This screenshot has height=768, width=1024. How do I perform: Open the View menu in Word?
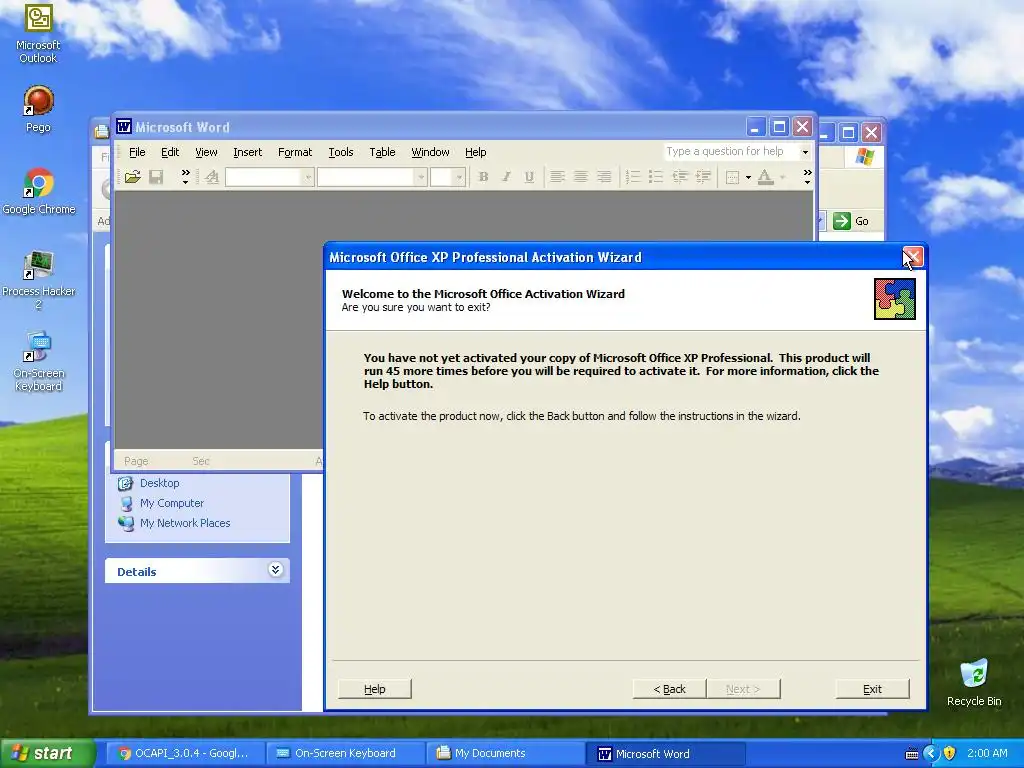click(206, 152)
